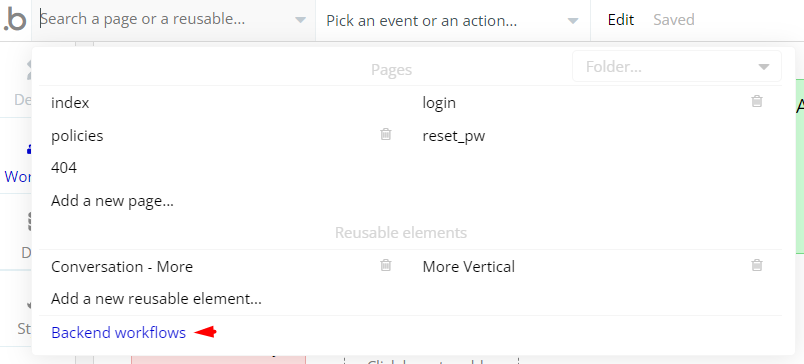
Task: Open the Edit menu in top bar
Action: tap(621, 20)
